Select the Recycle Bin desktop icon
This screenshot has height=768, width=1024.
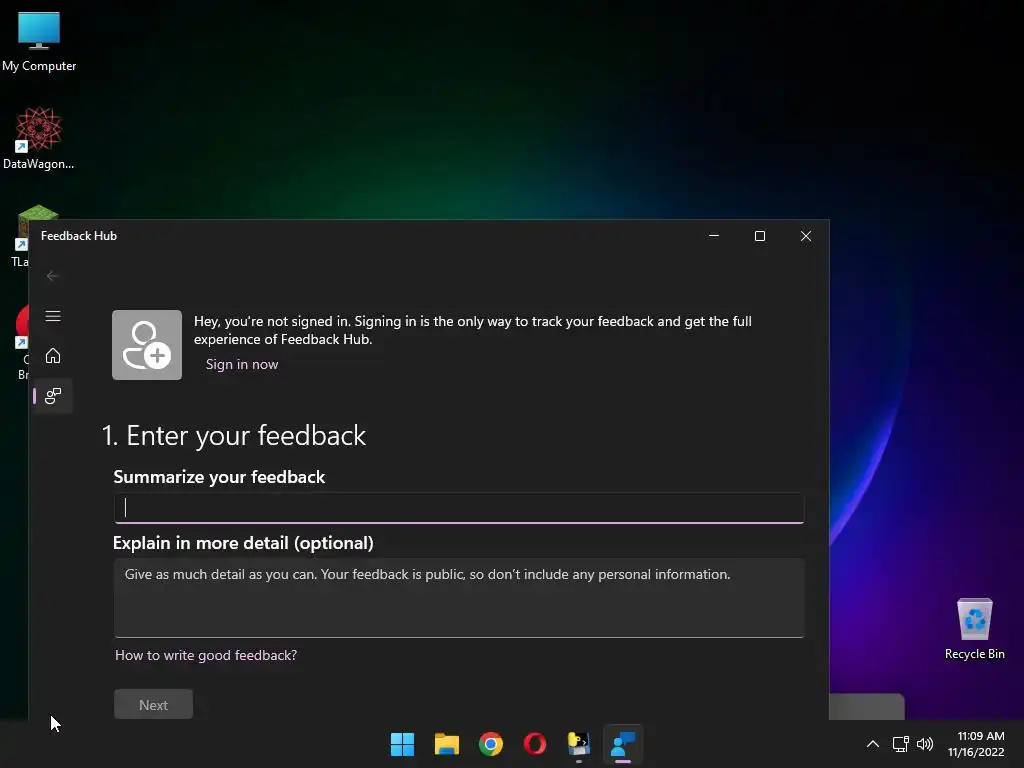click(975, 629)
